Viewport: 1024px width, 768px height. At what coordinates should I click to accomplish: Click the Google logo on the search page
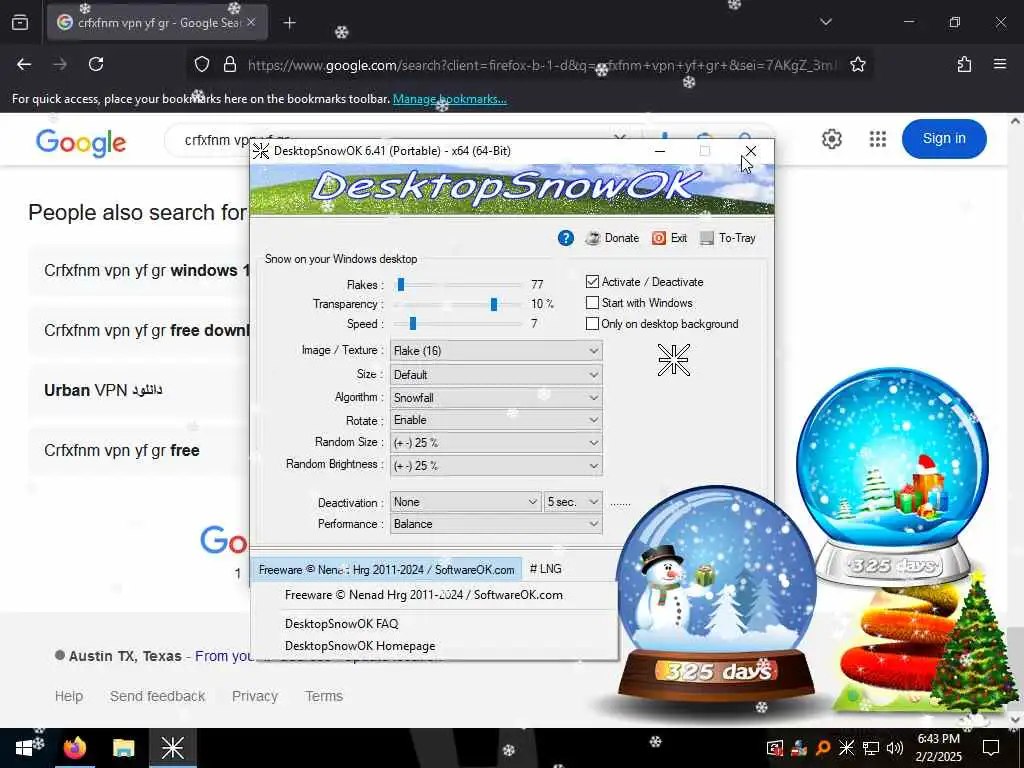(x=81, y=142)
